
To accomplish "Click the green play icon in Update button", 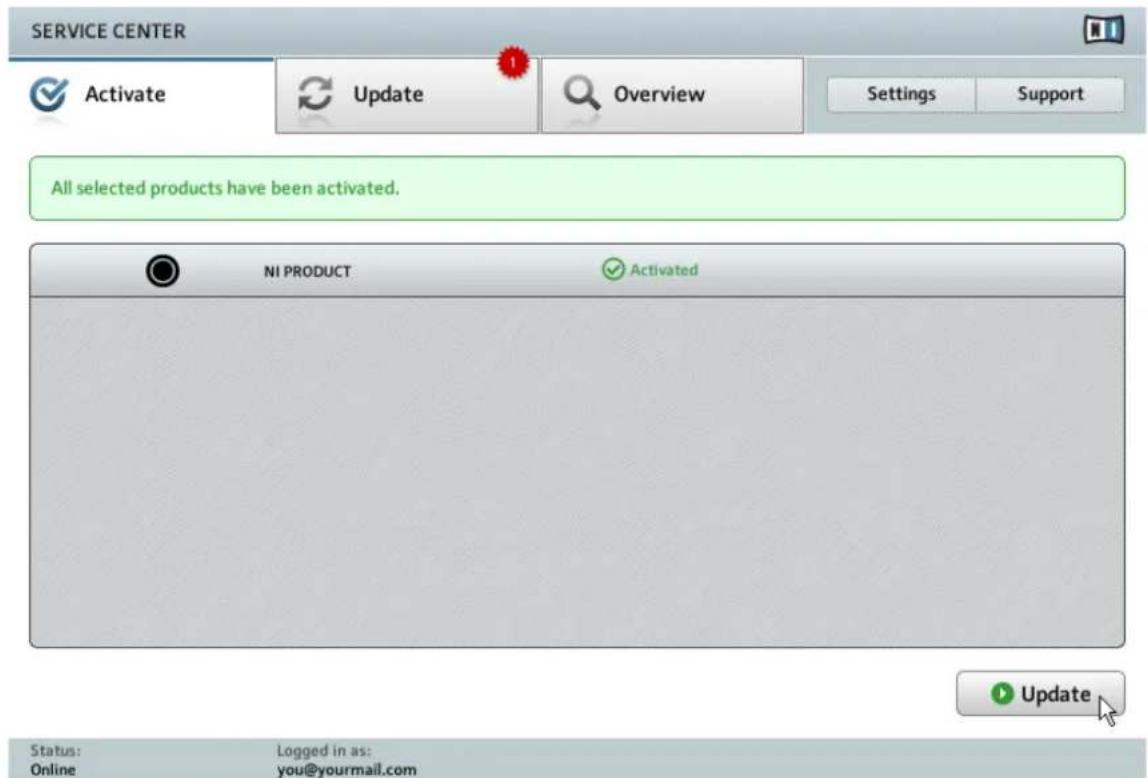I will [x=1002, y=693].
